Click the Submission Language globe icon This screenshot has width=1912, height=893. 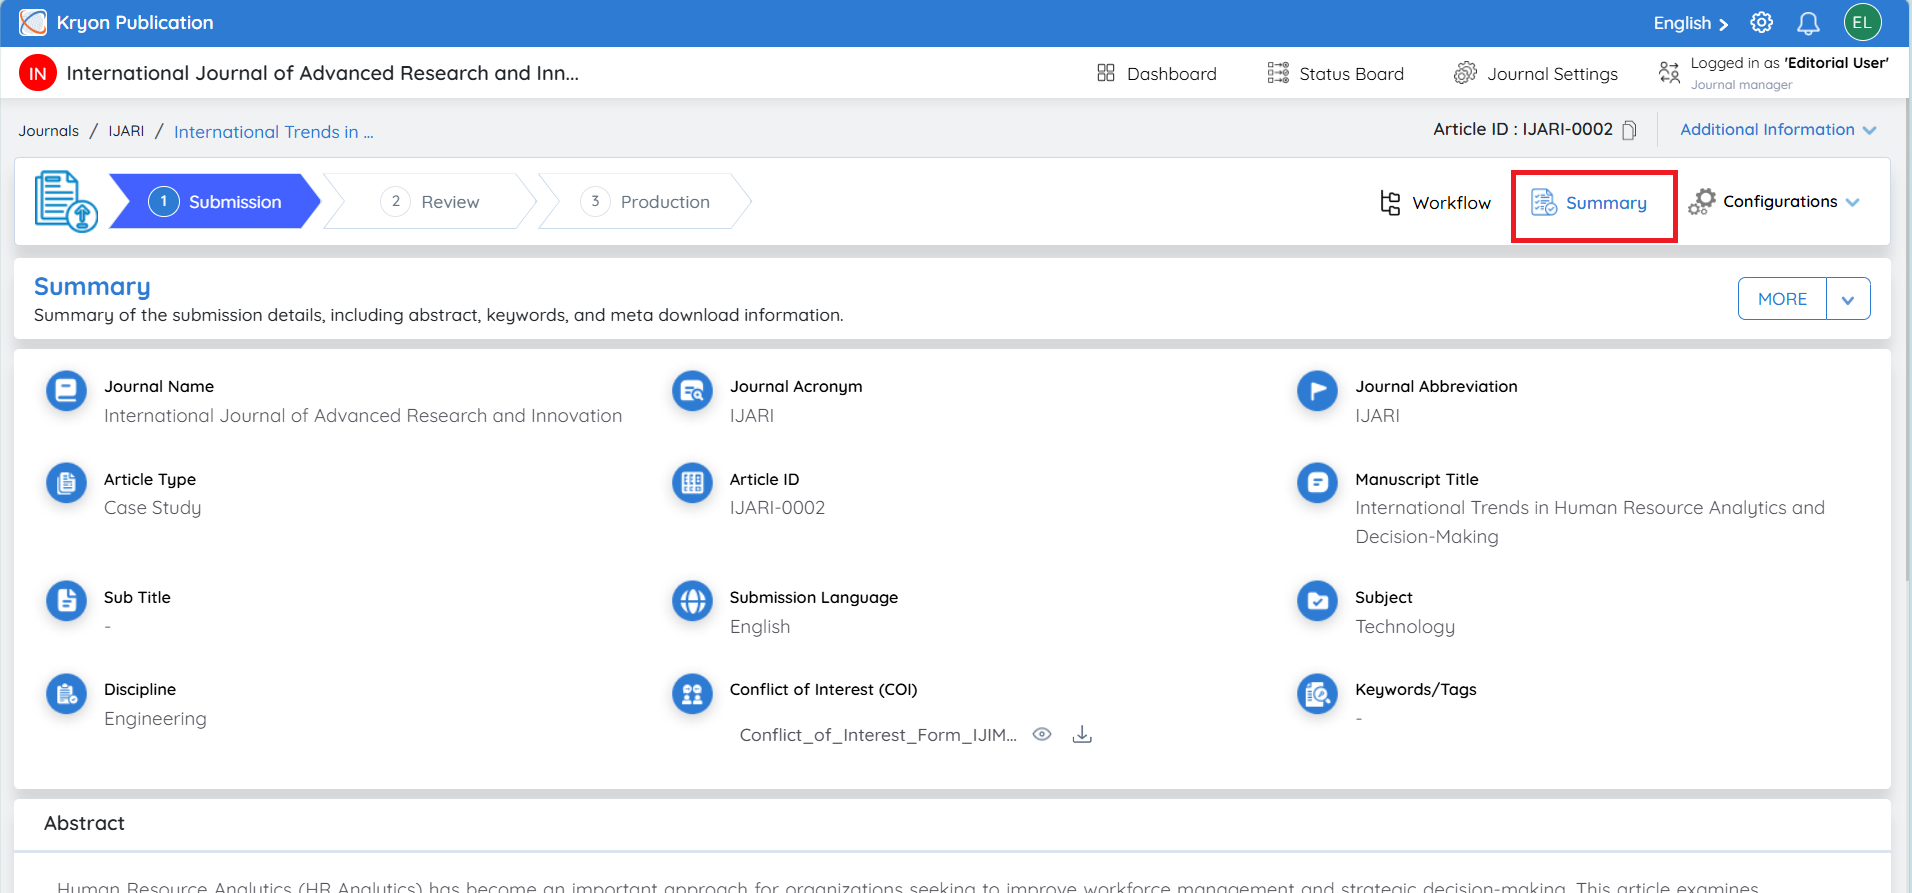pyautogui.click(x=692, y=601)
